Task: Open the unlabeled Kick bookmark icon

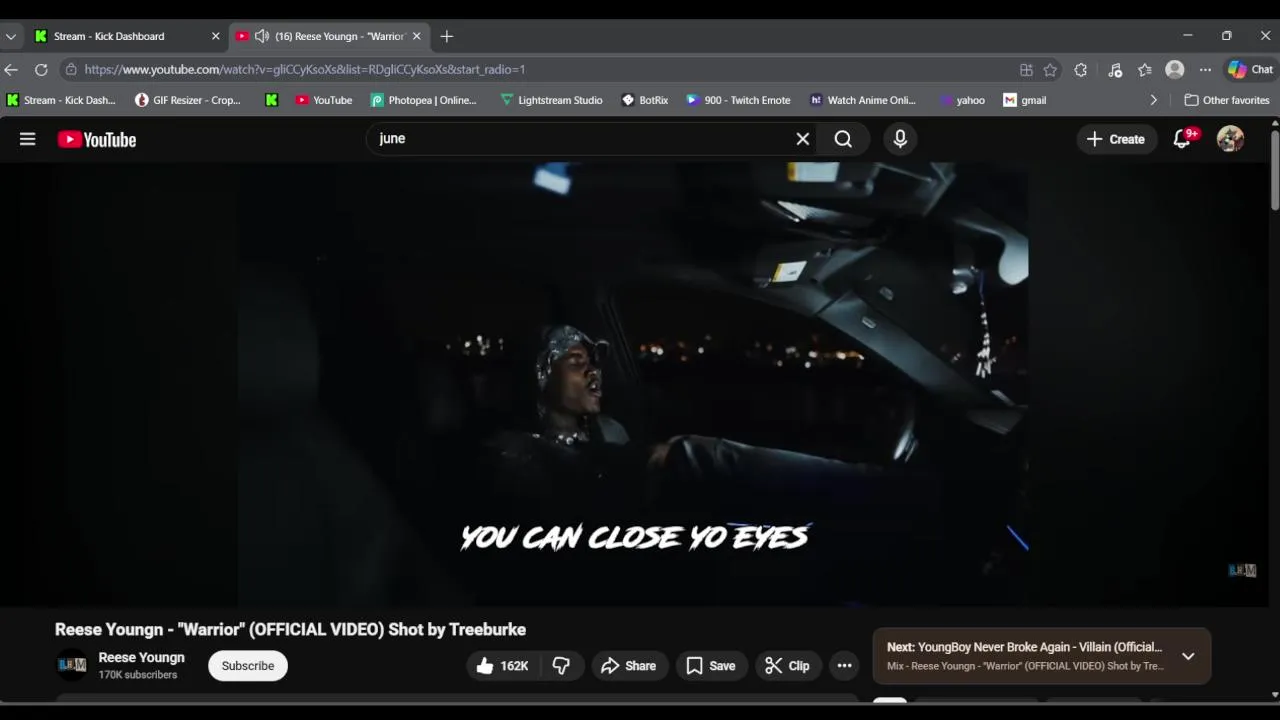Action: point(271,100)
